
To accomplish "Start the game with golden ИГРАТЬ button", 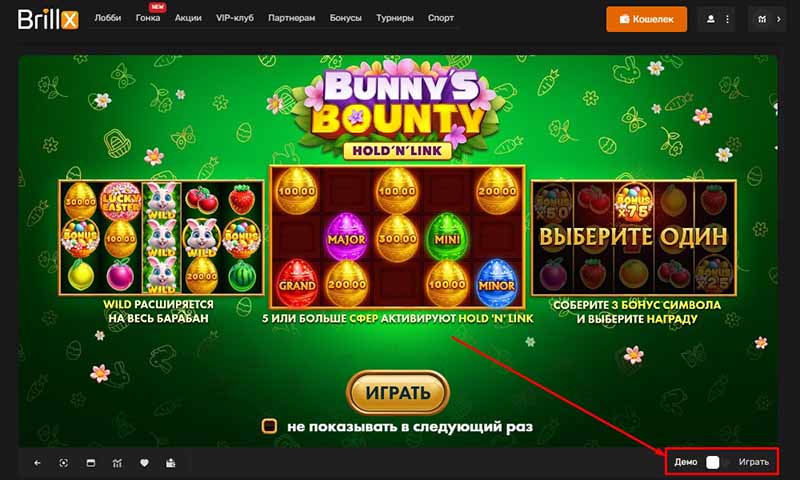I will click(x=398, y=393).
